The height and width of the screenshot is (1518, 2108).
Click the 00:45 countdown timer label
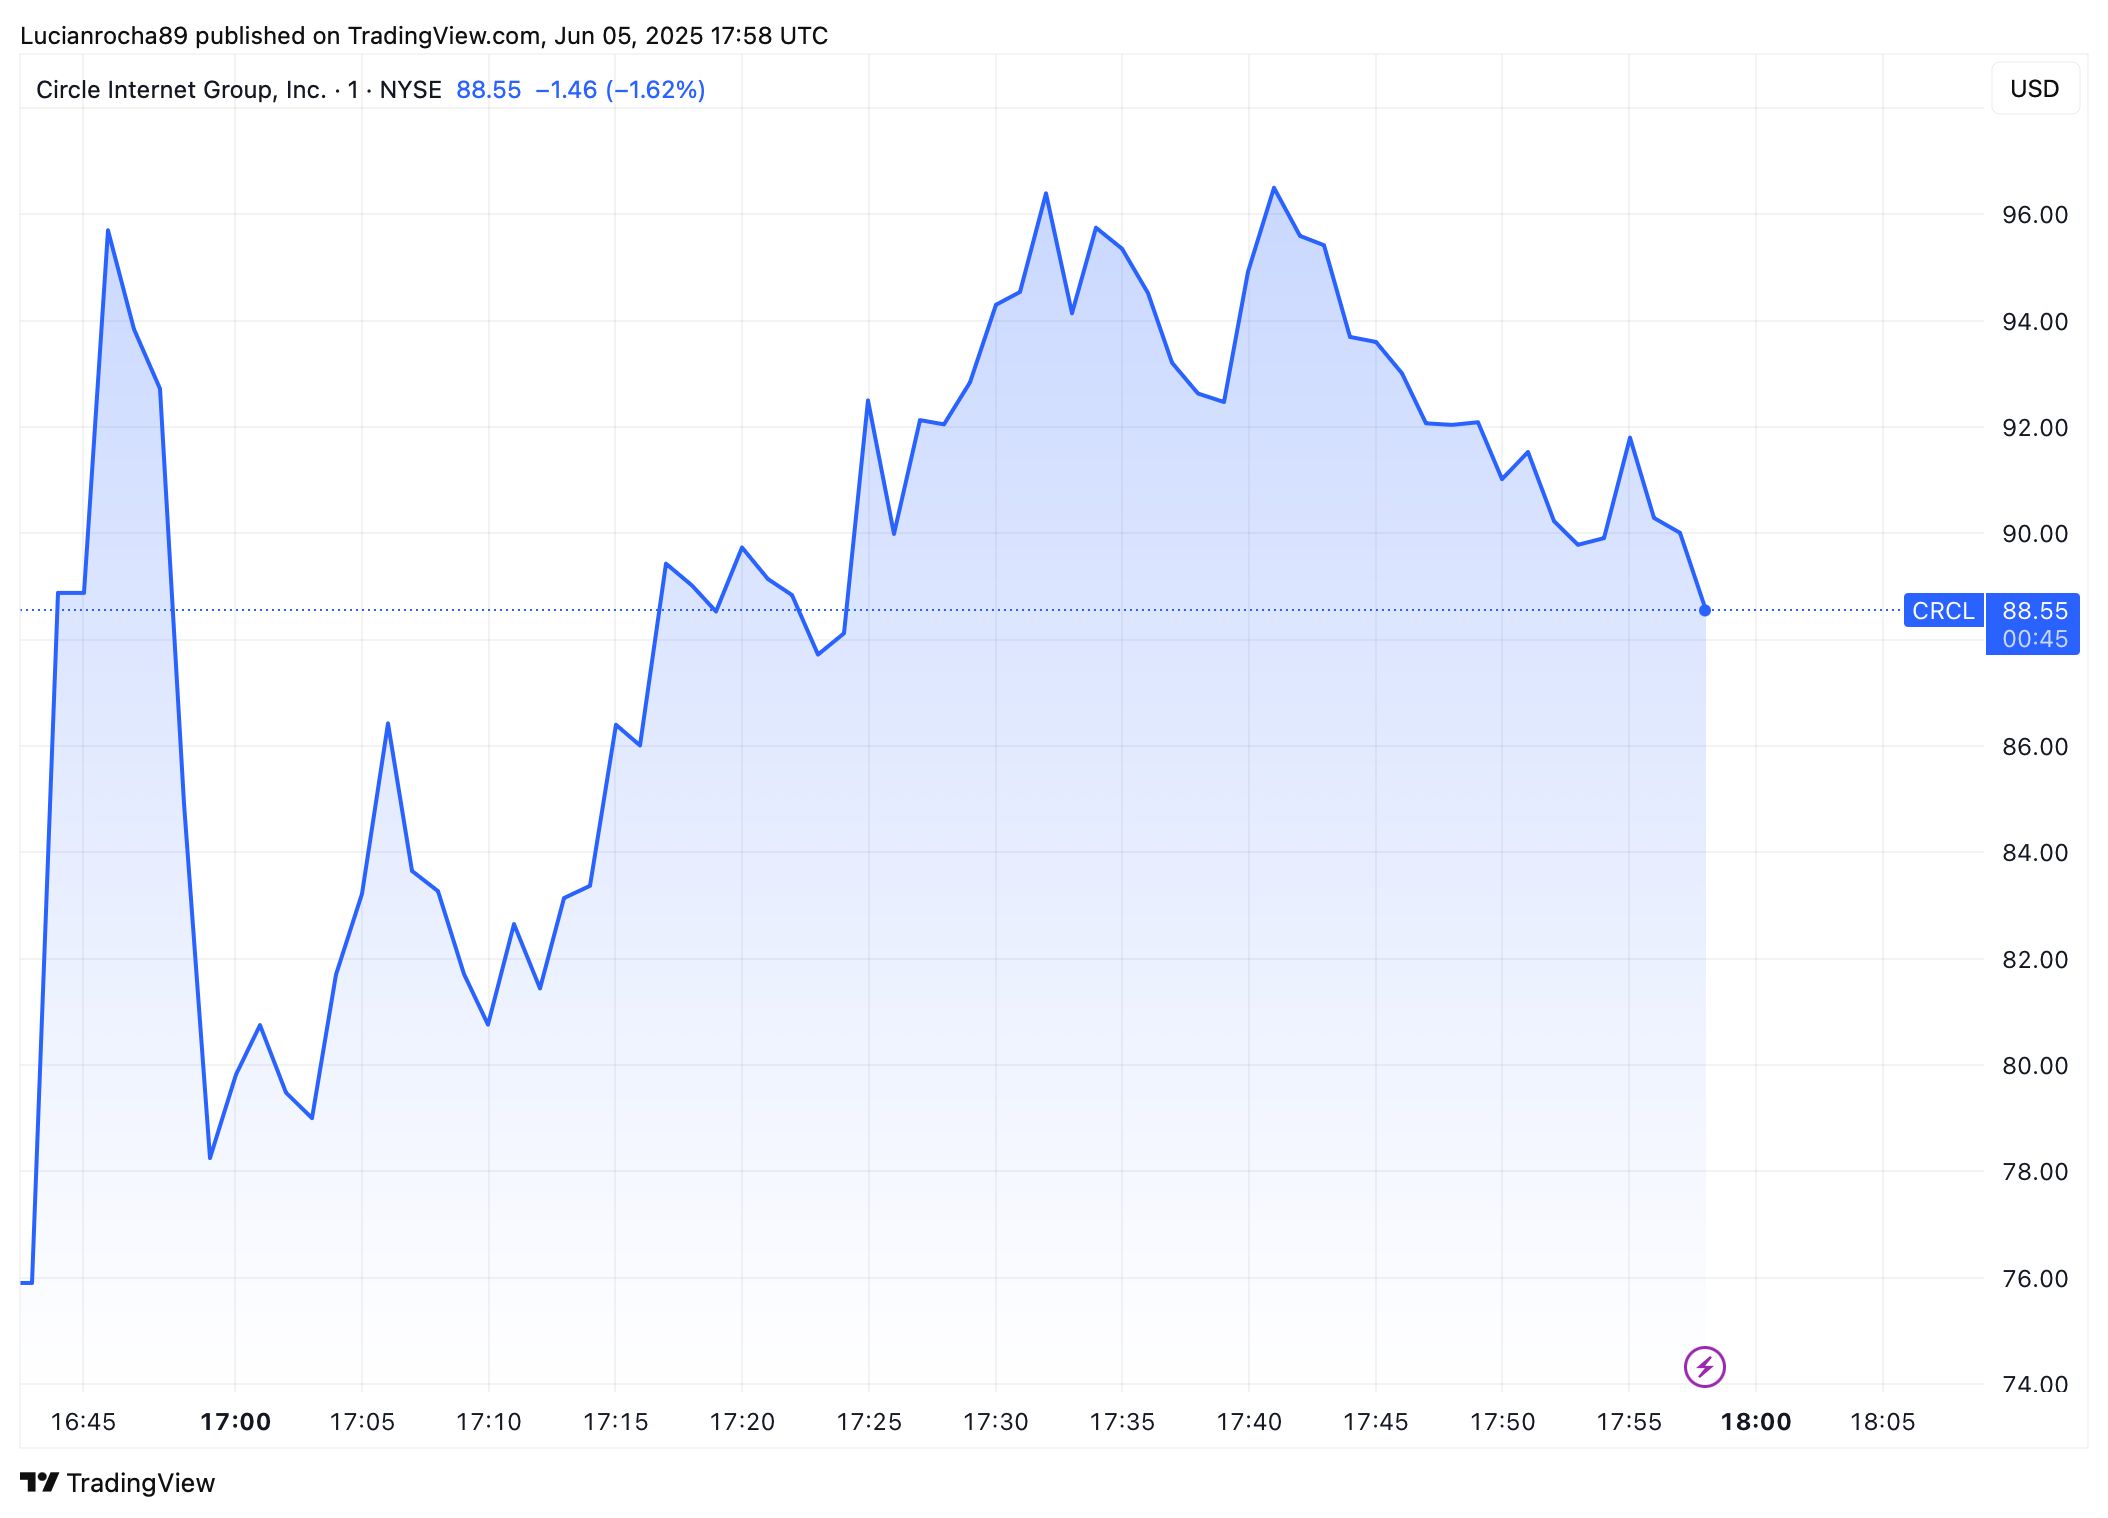tap(2034, 639)
